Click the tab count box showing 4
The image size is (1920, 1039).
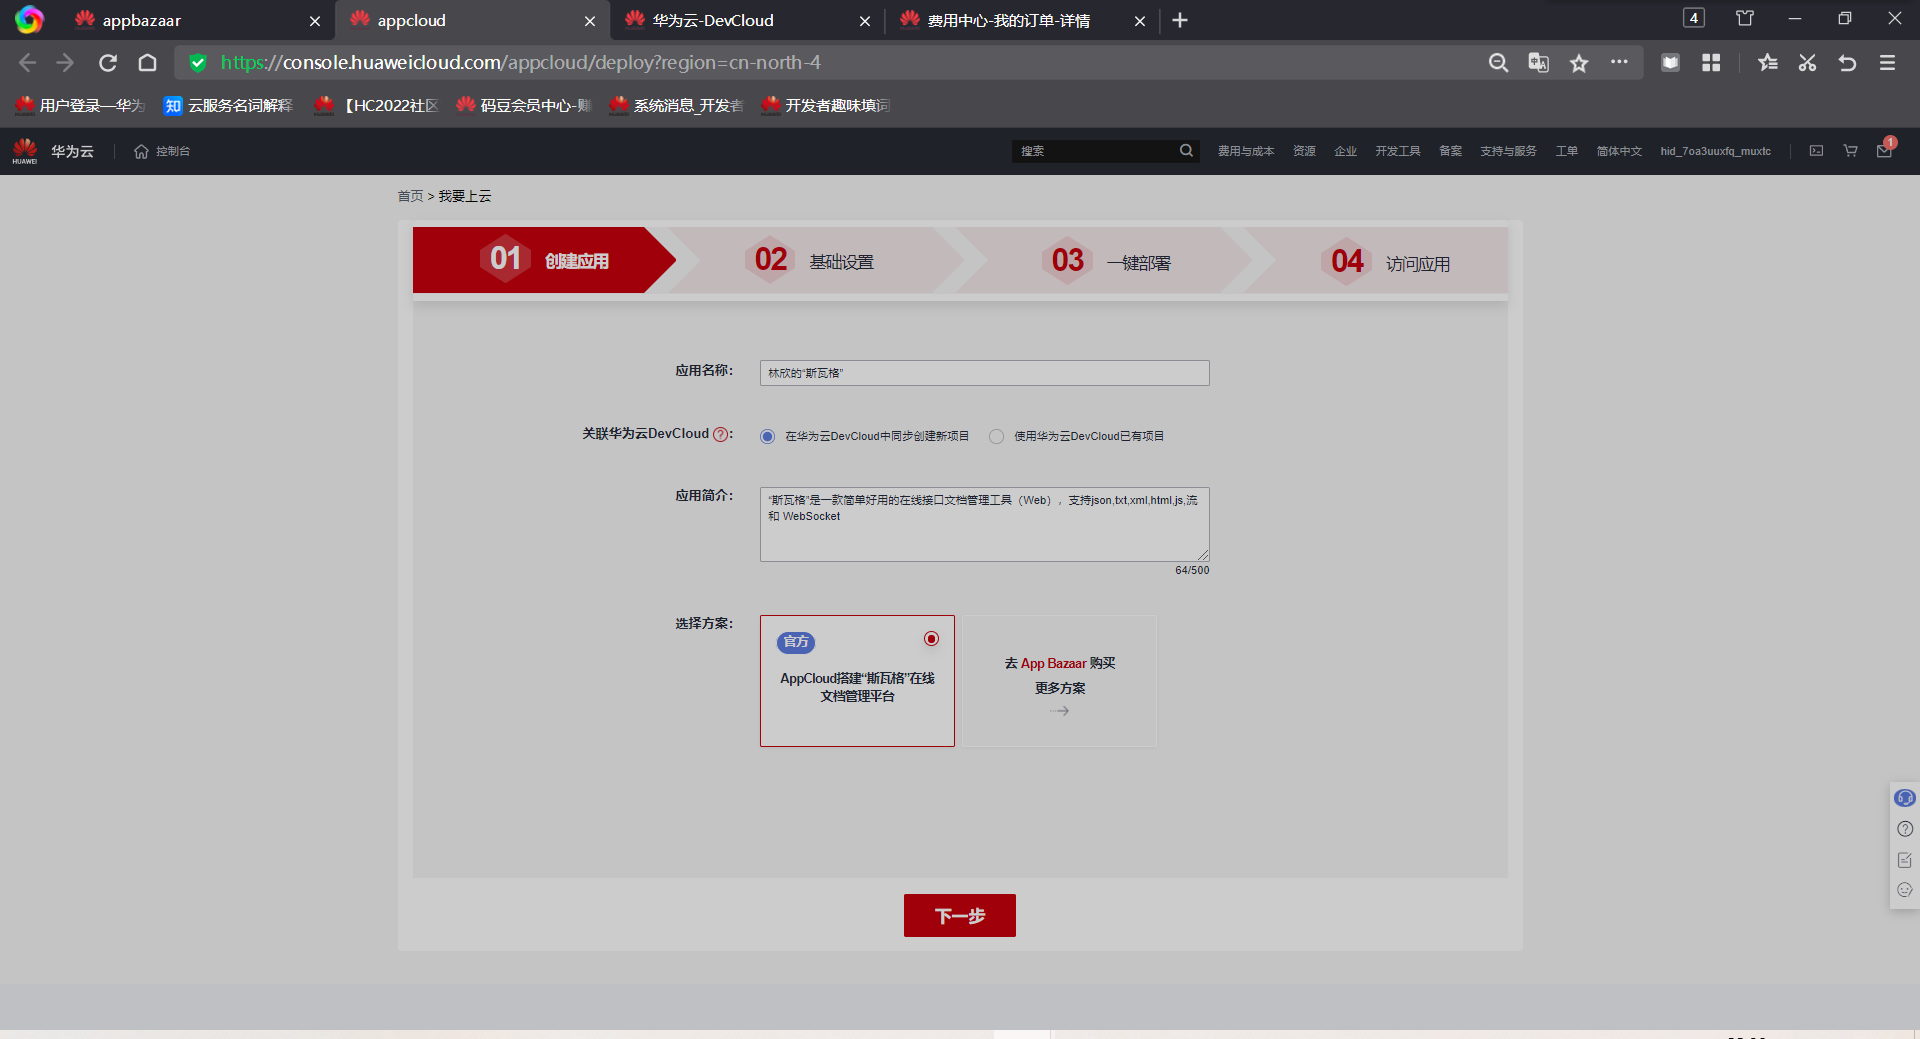(x=1694, y=18)
